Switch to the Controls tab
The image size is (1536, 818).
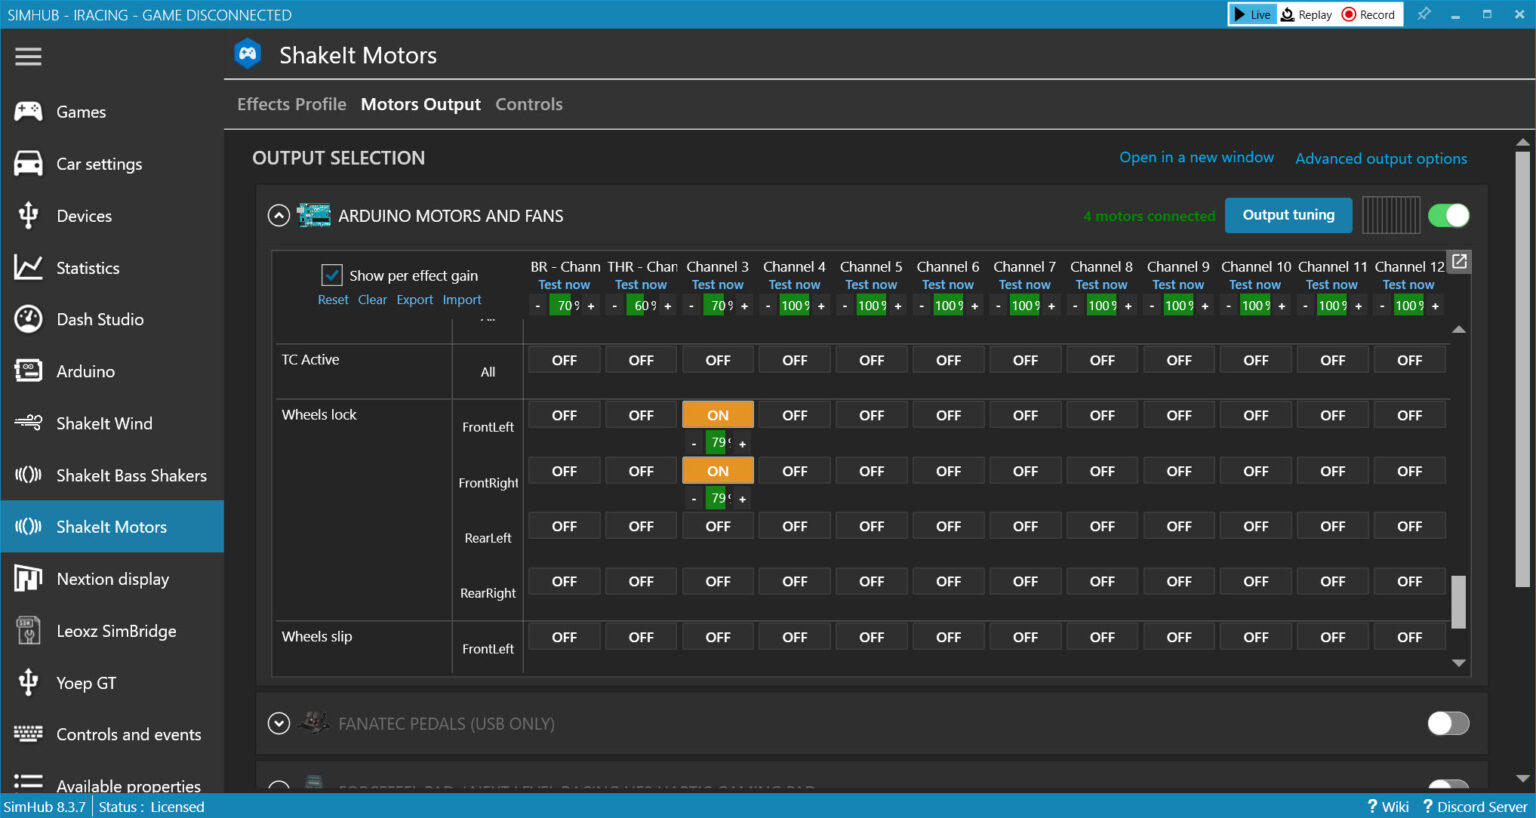click(x=529, y=105)
